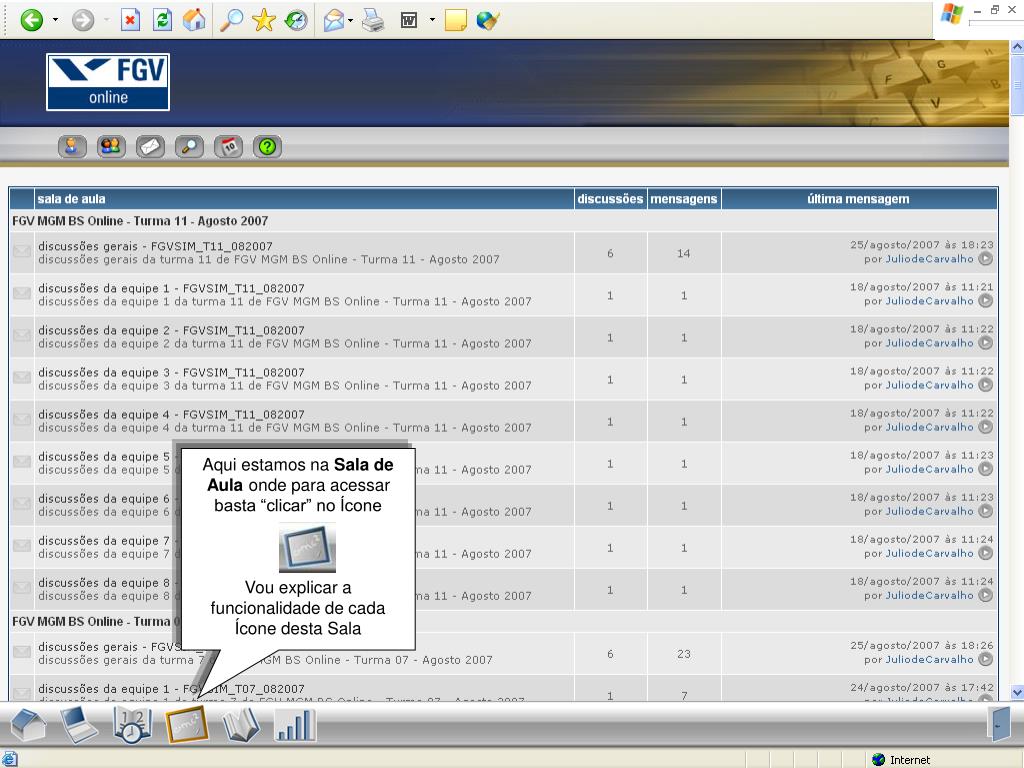Click envelope icon of equipe 3 T11 row
Image resolution: width=1024 pixels, height=768 pixels.
click(22, 377)
